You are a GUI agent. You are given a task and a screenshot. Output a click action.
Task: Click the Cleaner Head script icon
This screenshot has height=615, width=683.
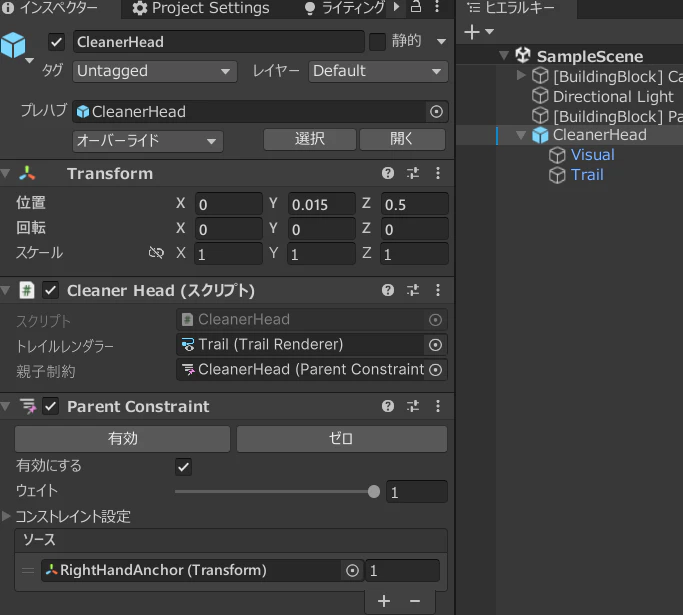pos(27,290)
